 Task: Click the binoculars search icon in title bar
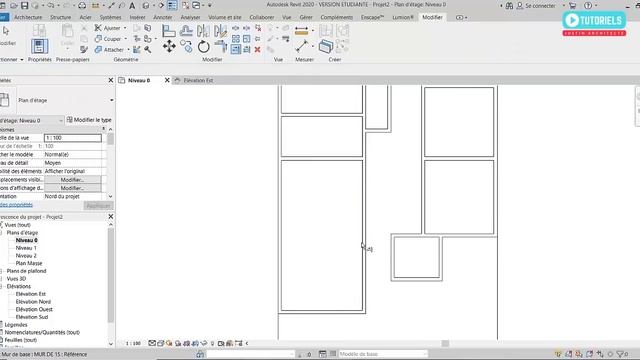pos(509,6)
